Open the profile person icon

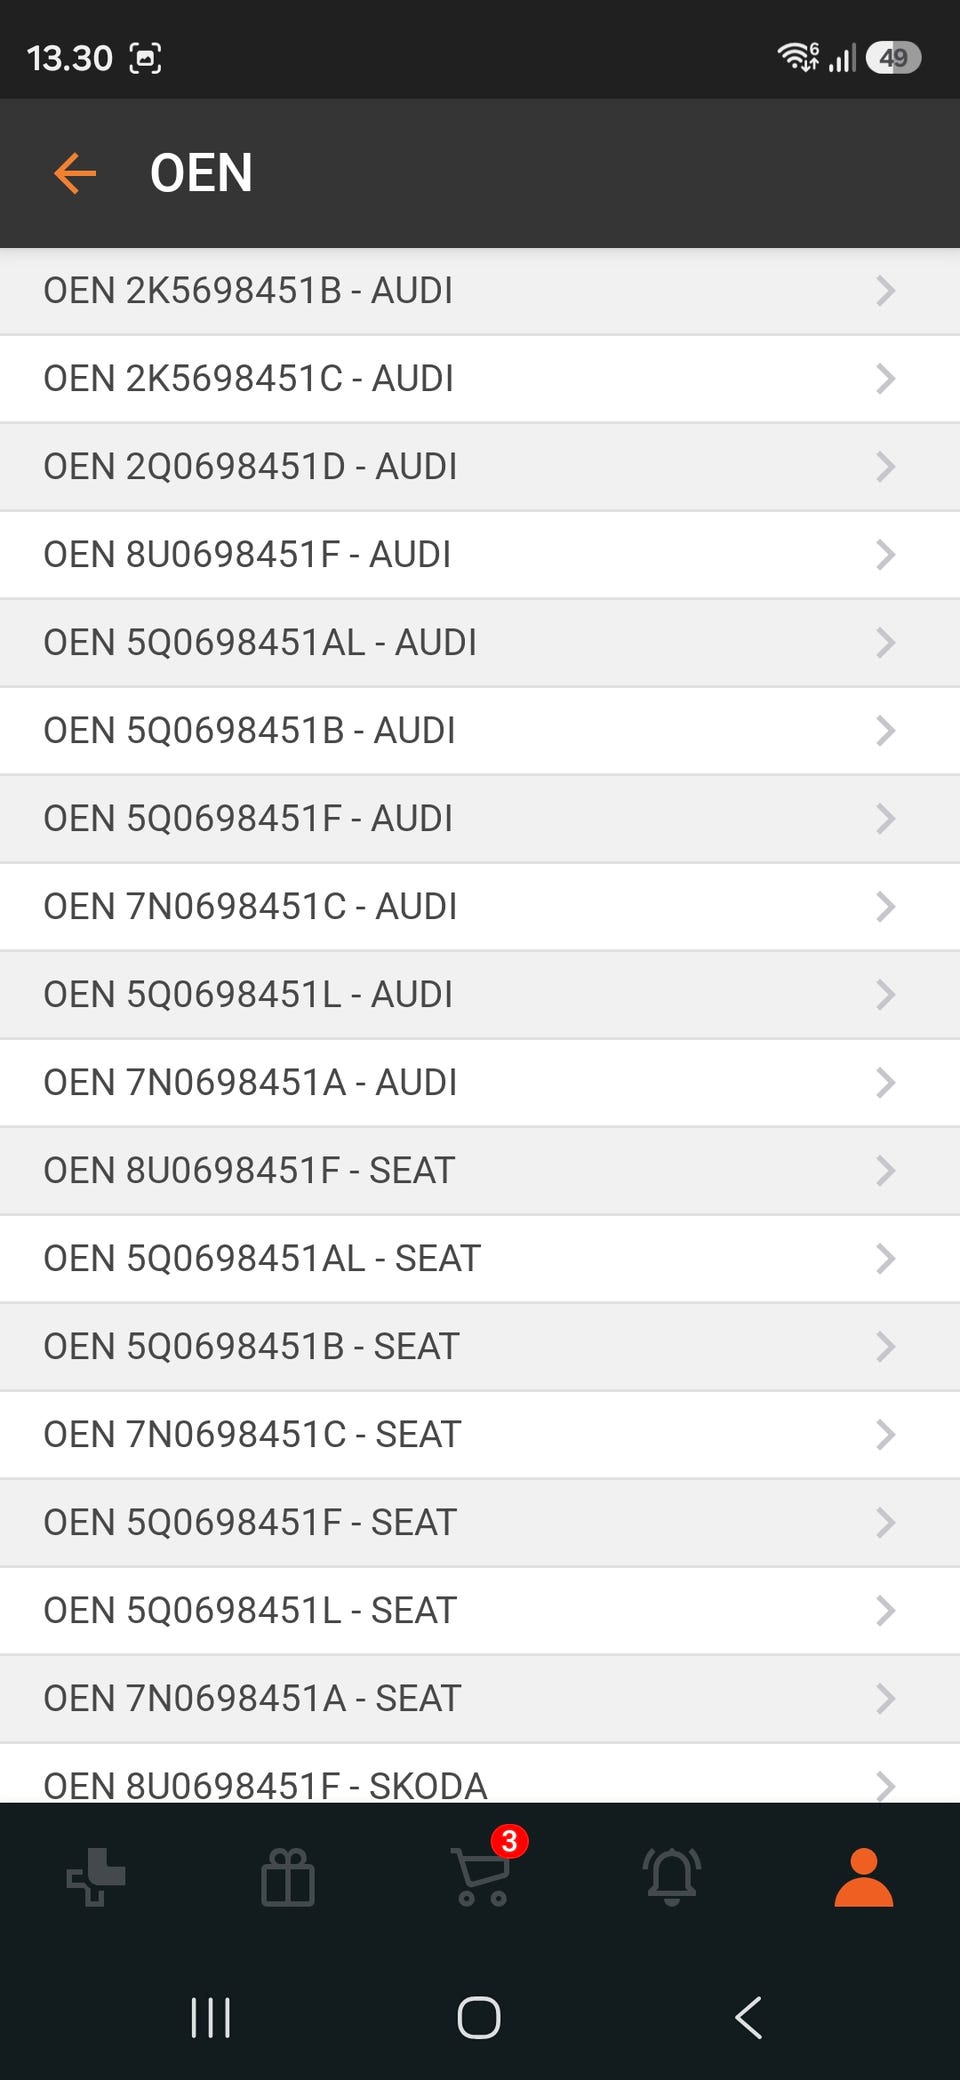(x=863, y=1877)
